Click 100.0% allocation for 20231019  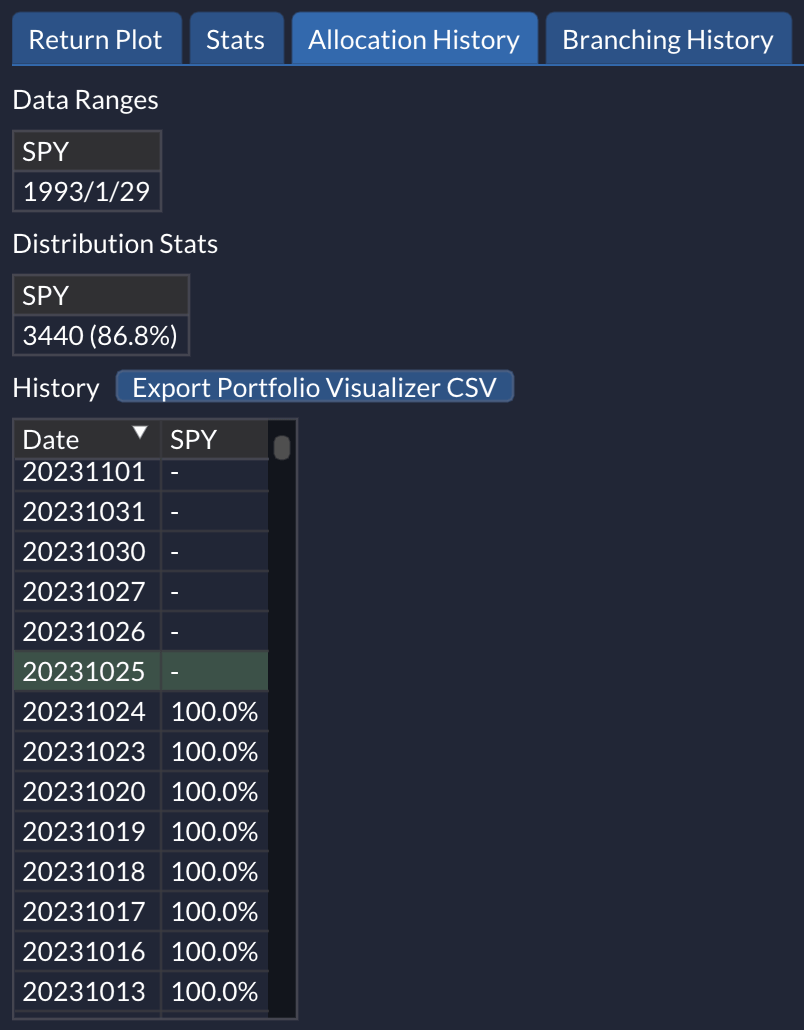(214, 832)
